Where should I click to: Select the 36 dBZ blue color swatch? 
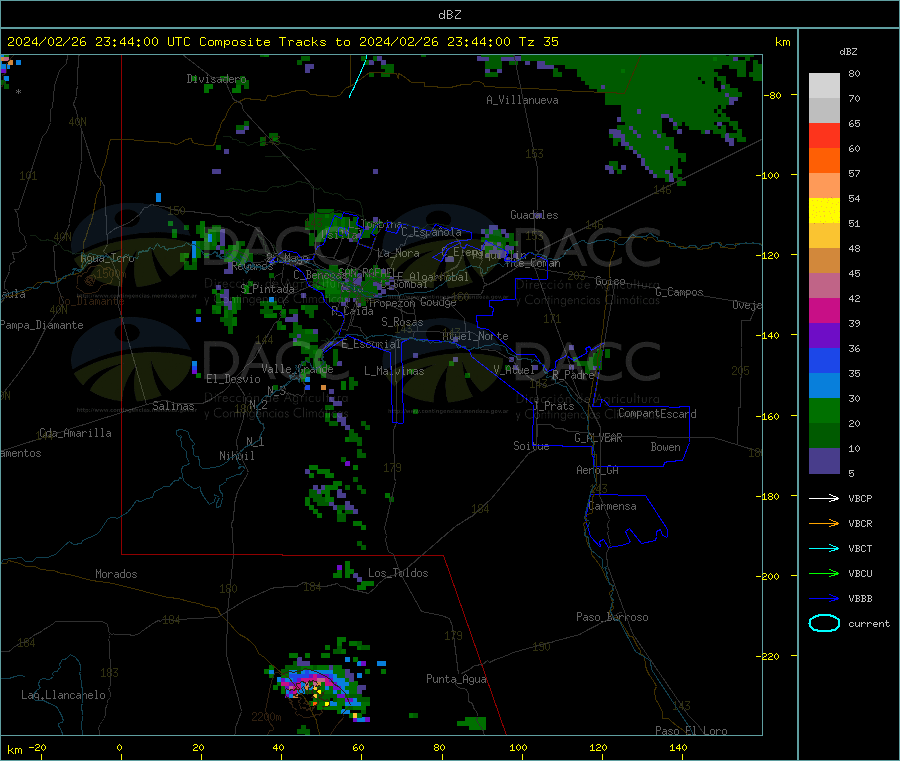(824, 360)
